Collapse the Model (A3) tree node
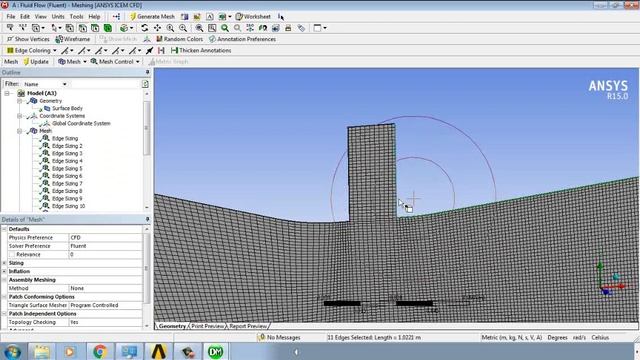 pyautogui.click(x=7, y=93)
